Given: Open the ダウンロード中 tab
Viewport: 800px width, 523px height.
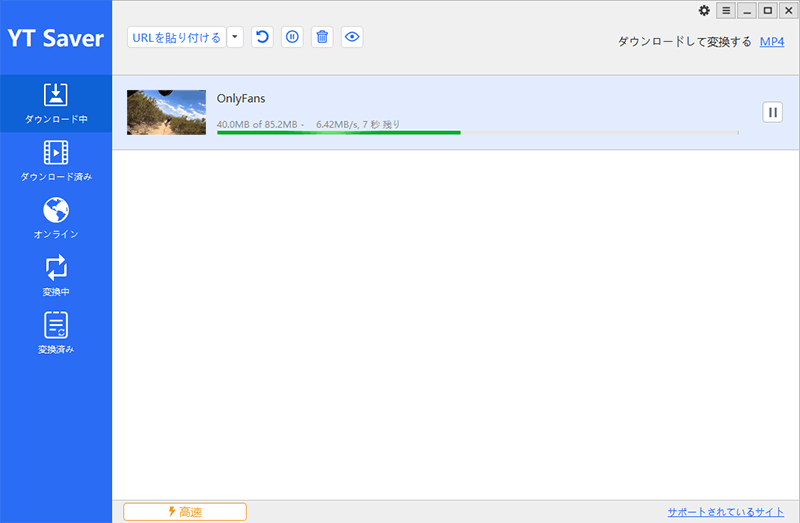Looking at the screenshot, I should pos(56,104).
